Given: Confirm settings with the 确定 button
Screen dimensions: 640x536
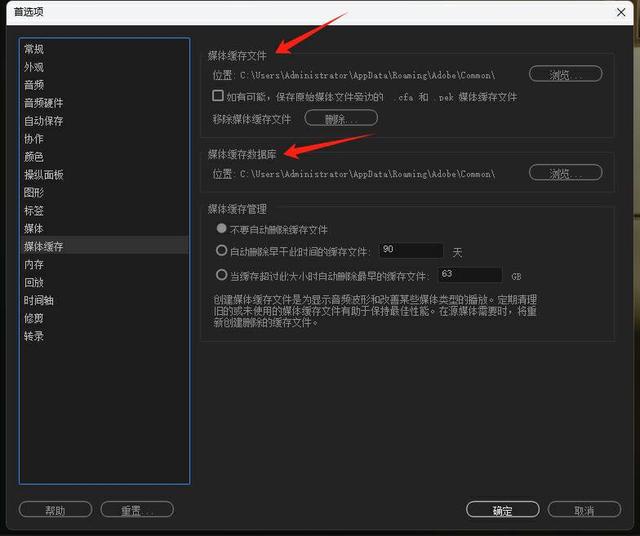Looking at the screenshot, I should click(x=502, y=510).
